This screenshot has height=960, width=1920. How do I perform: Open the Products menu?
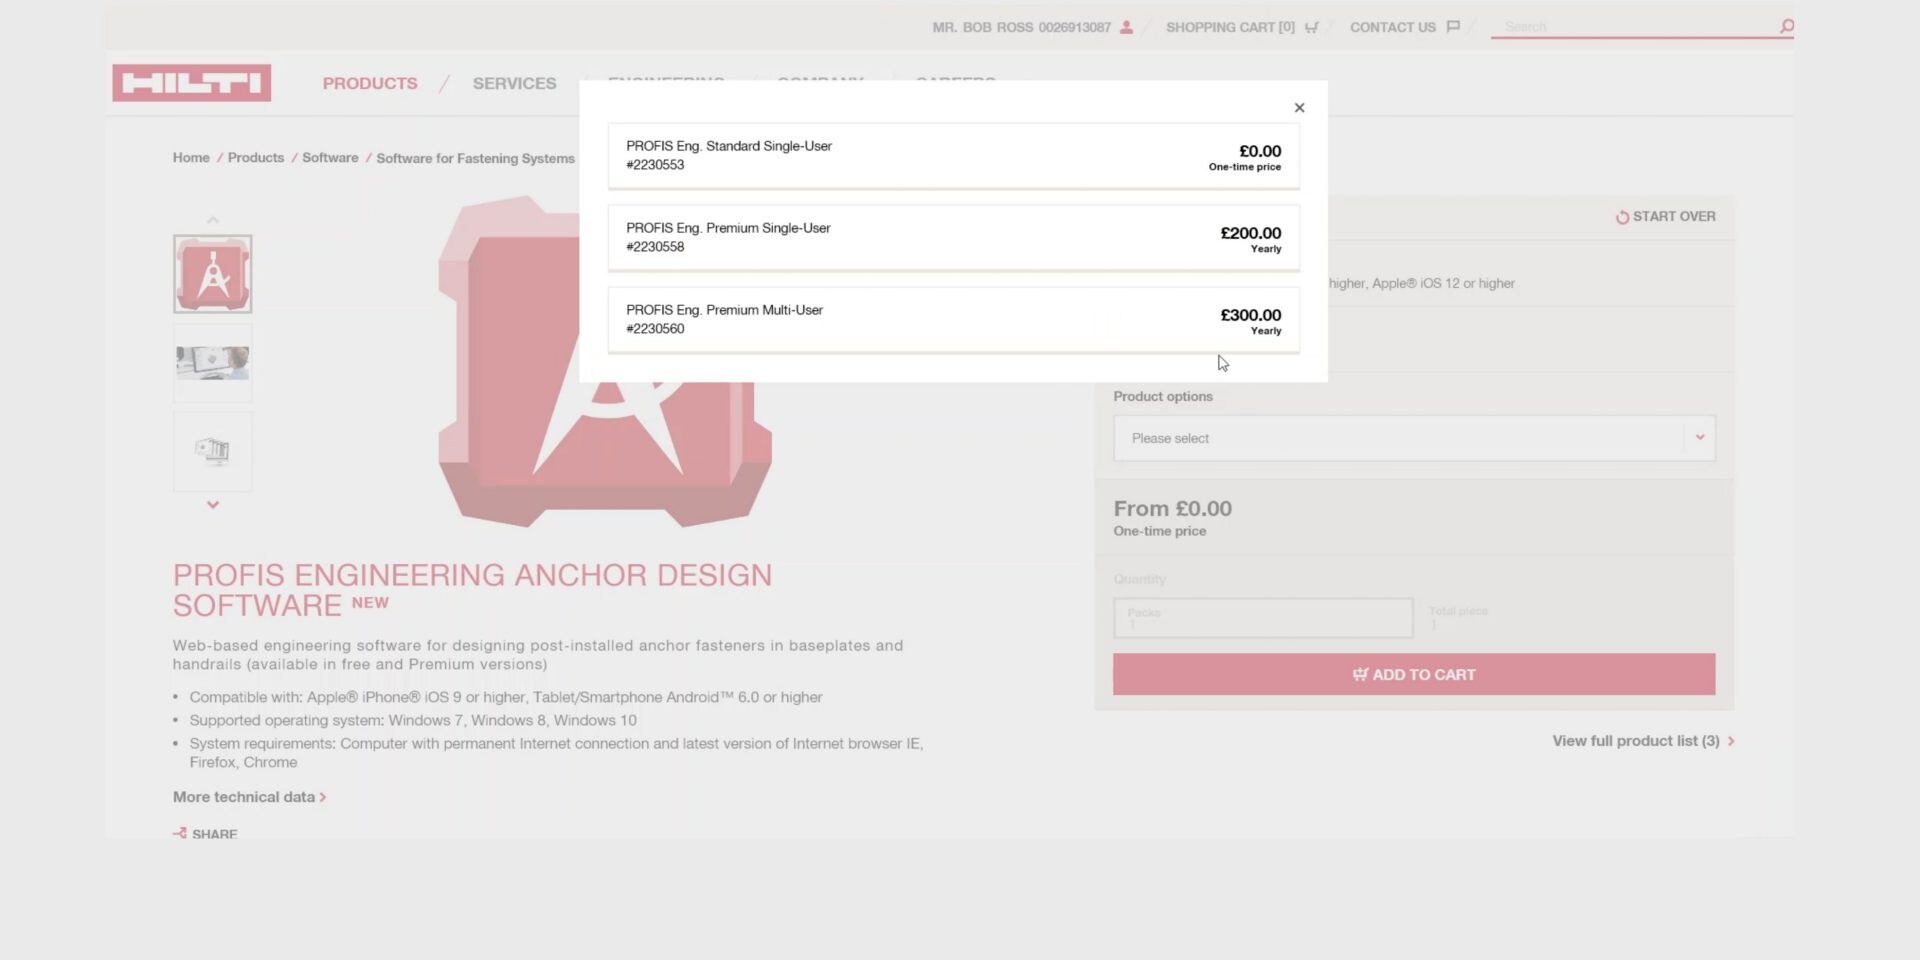(x=369, y=83)
